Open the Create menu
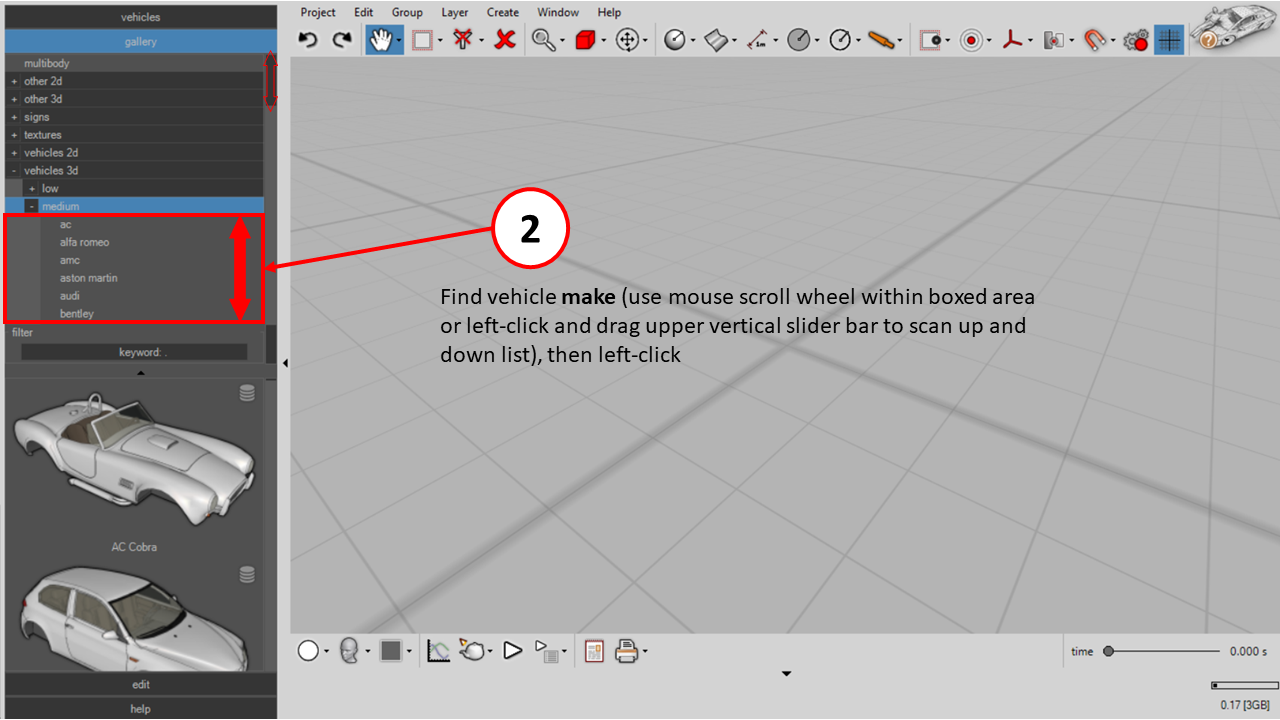The height and width of the screenshot is (720, 1280). 503,12
